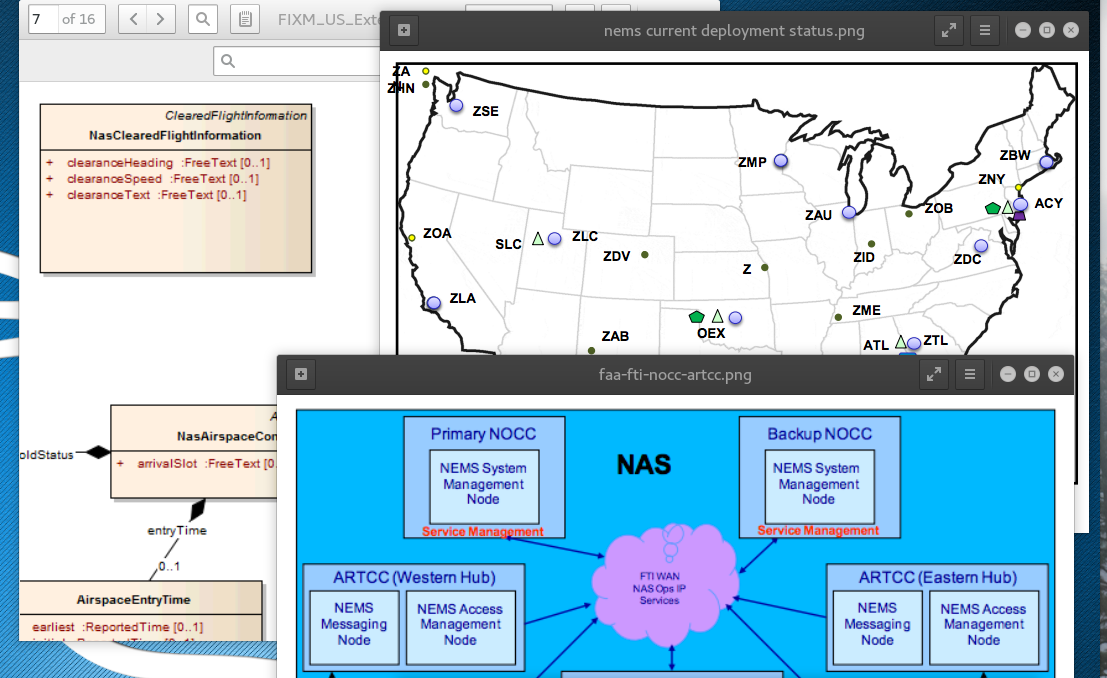Close the faa-fti-nocc-artcc.png window
Image resolution: width=1107 pixels, height=678 pixels.
click(x=1056, y=374)
